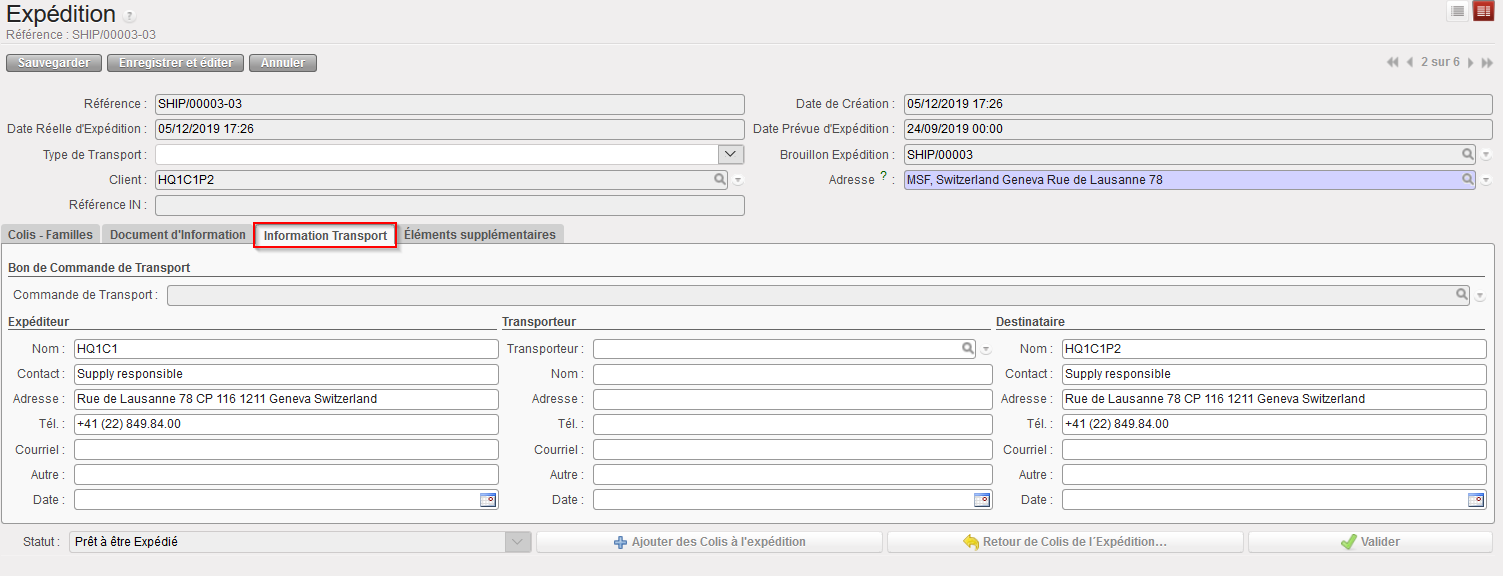
Task: Switch to Éléments supplémentaires tab
Action: click(480, 234)
